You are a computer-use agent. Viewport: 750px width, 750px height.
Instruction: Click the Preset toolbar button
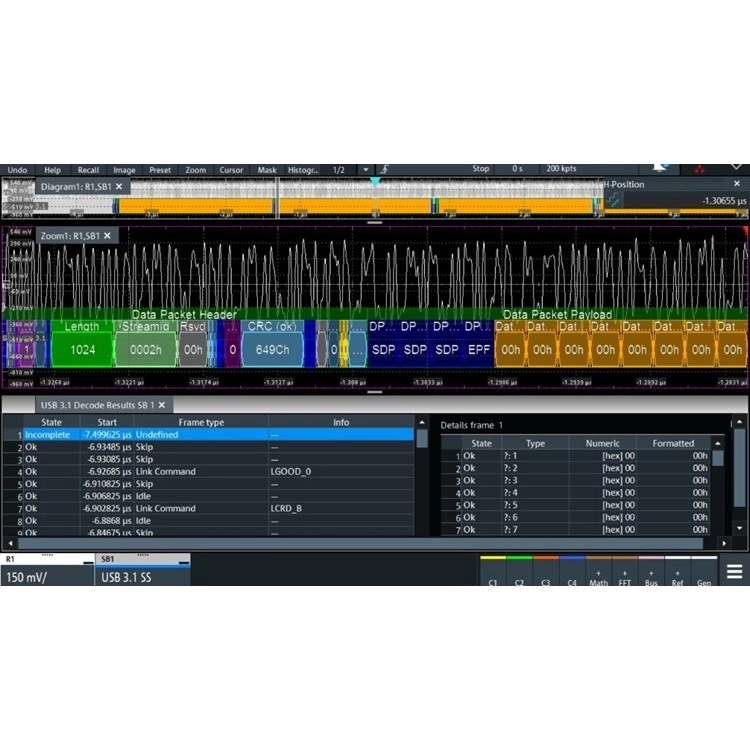coord(160,170)
